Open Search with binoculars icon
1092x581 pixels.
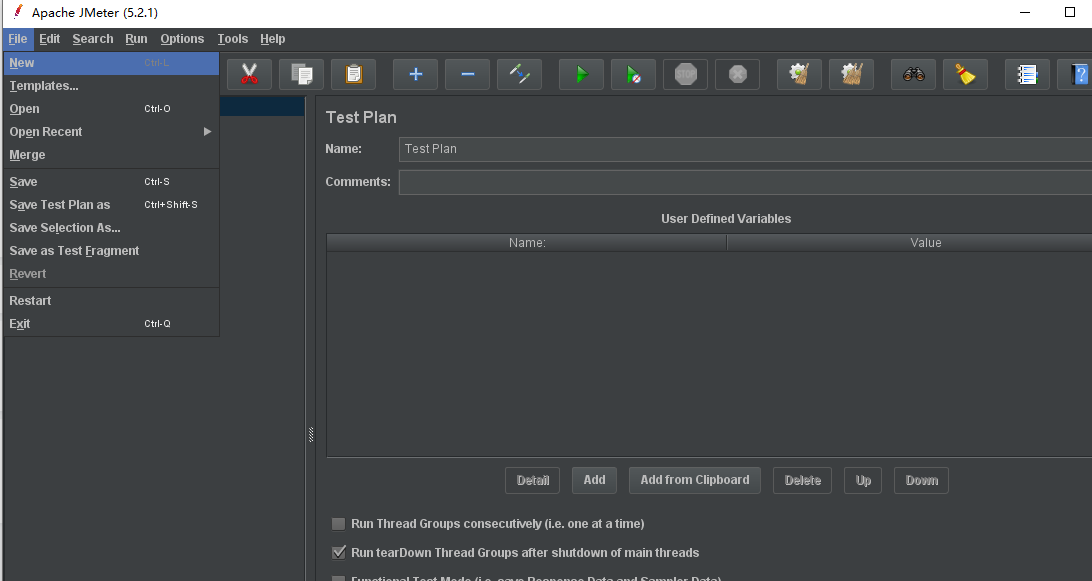(914, 74)
